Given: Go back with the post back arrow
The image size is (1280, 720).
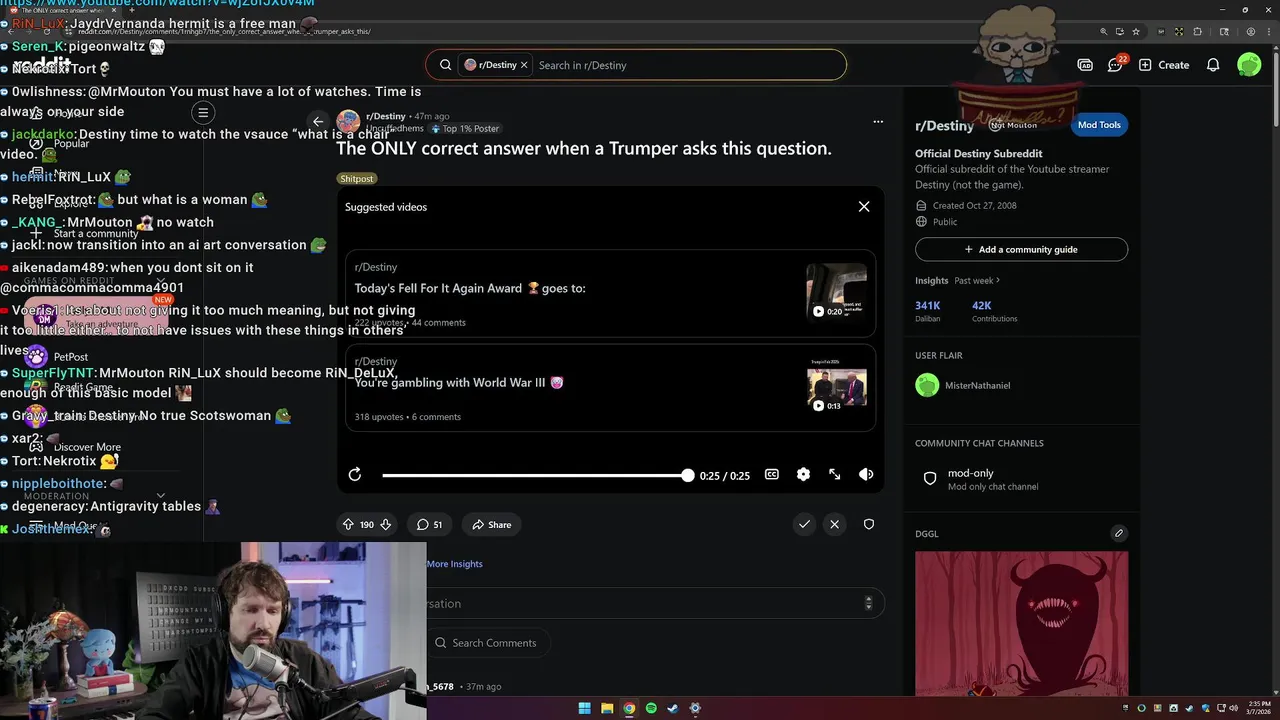Looking at the screenshot, I should pos(318,122).
